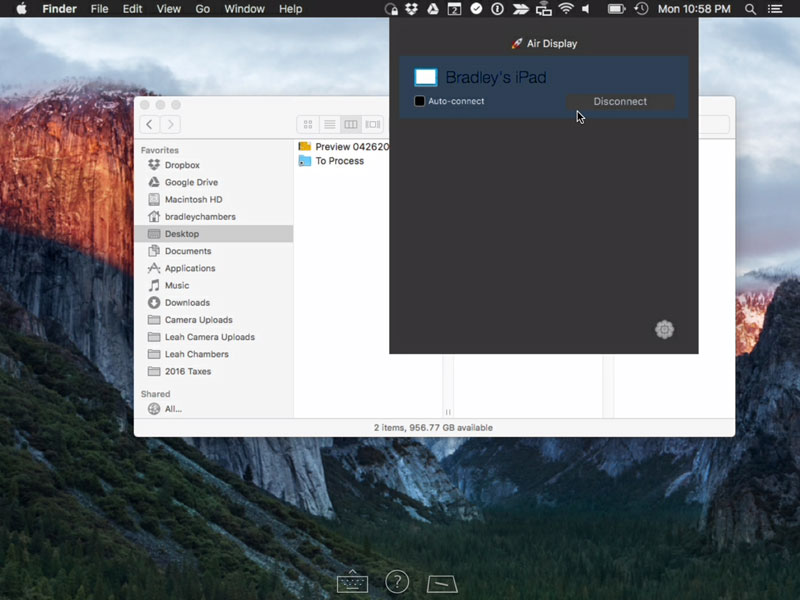Screen dimensions: 800x600
Task: Open the Help menu
Action: point(291,9)
